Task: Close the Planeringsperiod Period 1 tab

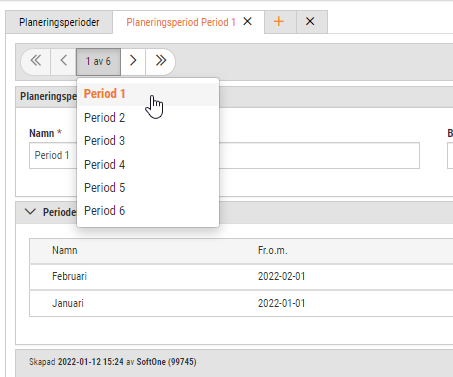Action: tap(247, 22)
